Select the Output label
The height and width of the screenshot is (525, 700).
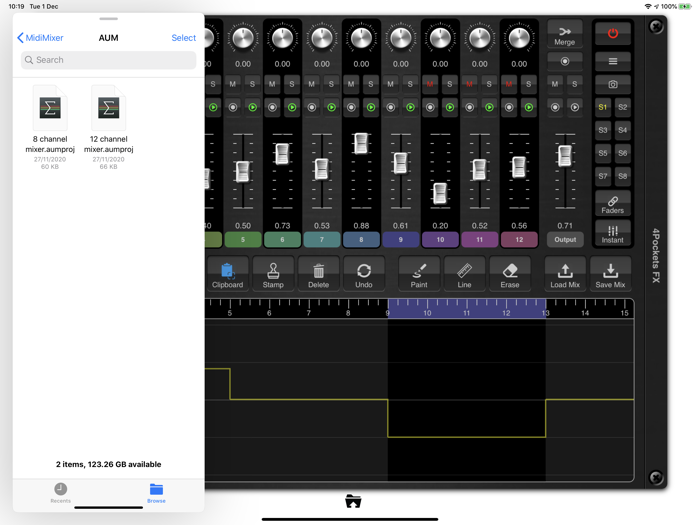[x=565, y=240]
